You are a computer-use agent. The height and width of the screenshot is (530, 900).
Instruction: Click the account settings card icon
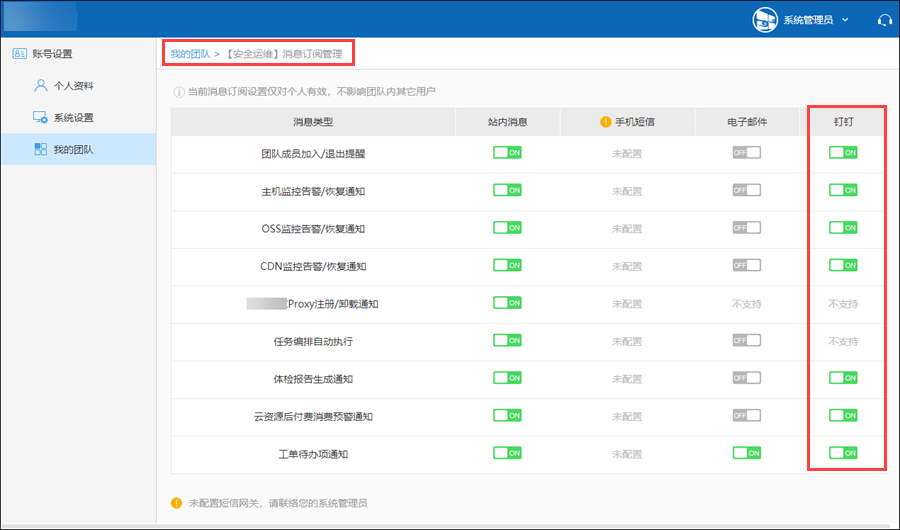point(19,54)
